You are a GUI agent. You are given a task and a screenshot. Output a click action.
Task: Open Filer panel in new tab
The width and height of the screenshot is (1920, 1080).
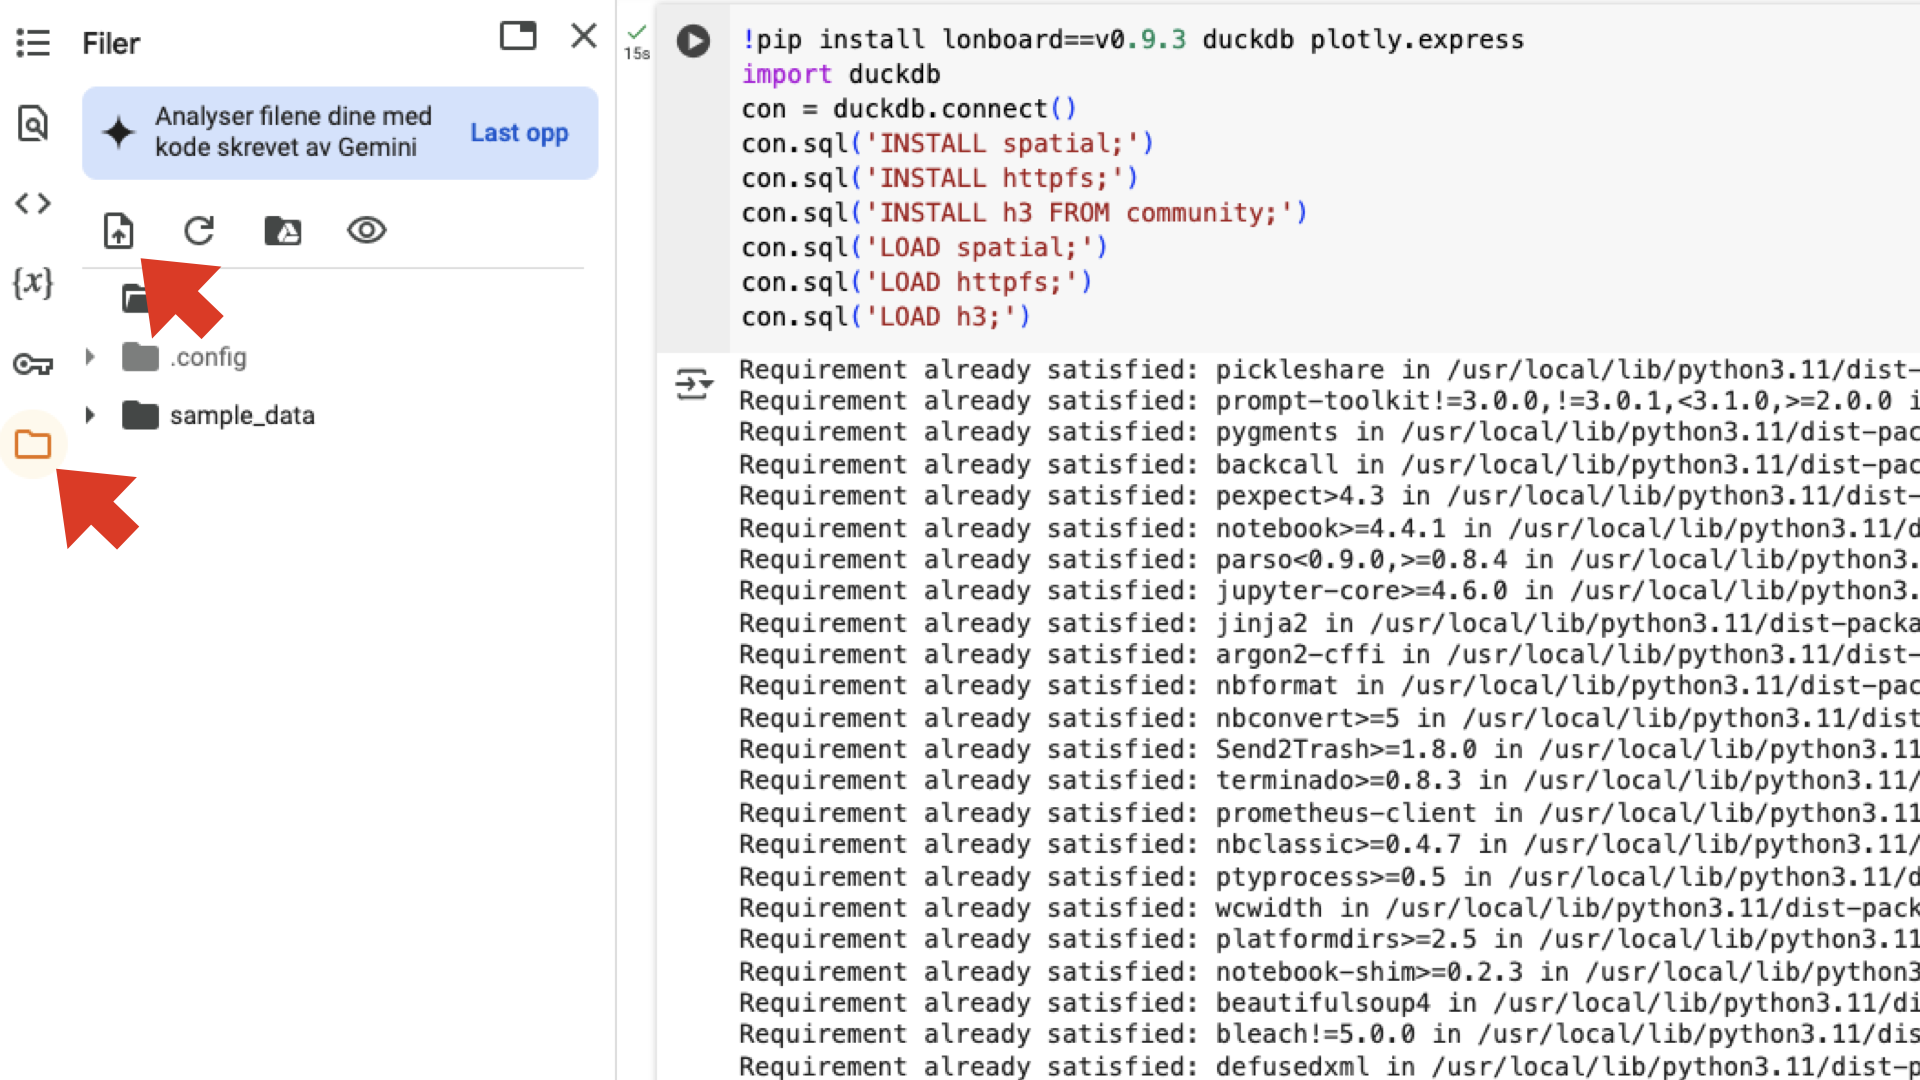518,37
